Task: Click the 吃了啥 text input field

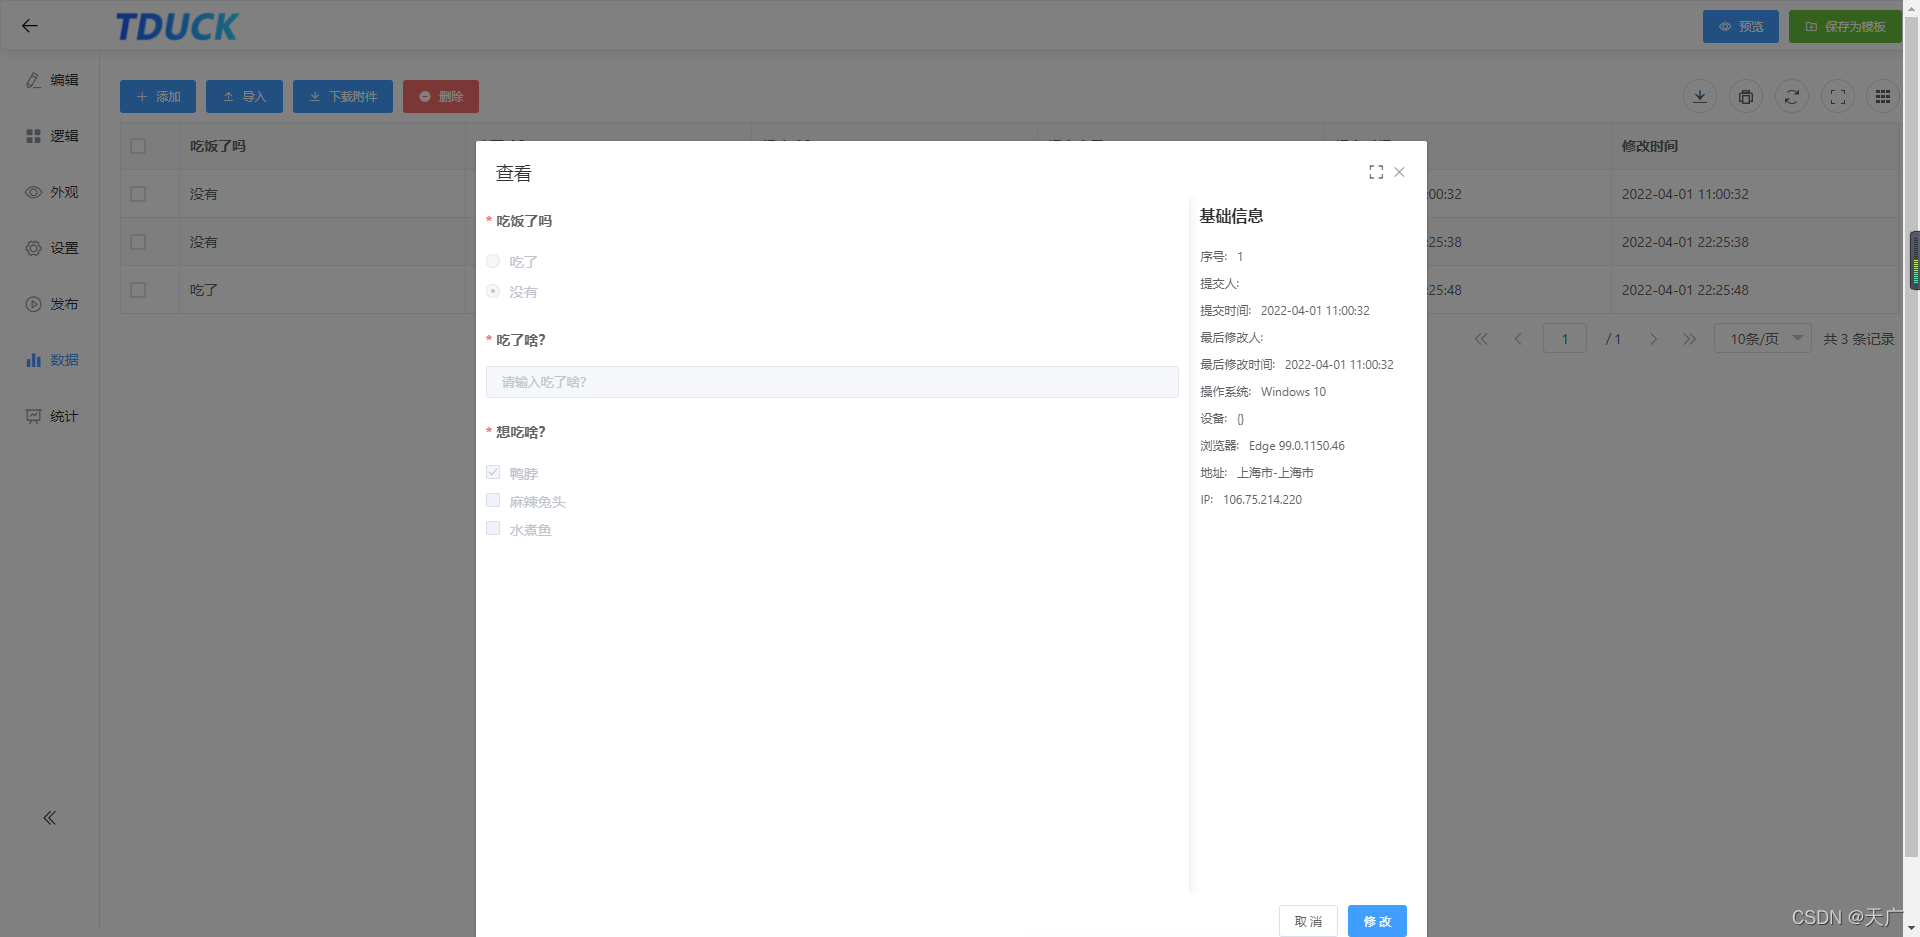Action: click(x=831, y=382)
